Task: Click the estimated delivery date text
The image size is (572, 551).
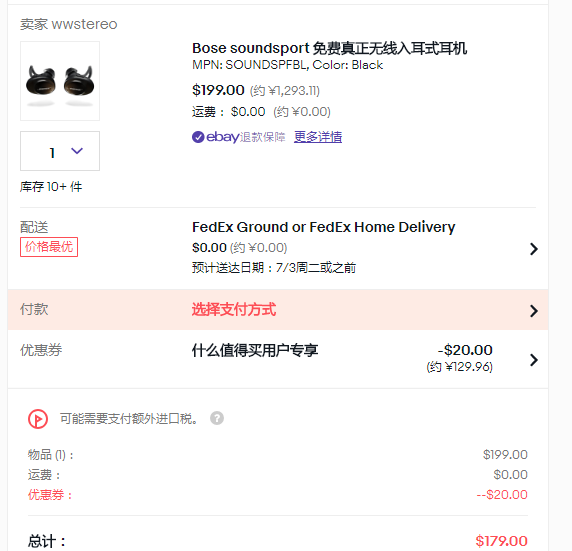Action: (x=274, y=267)
